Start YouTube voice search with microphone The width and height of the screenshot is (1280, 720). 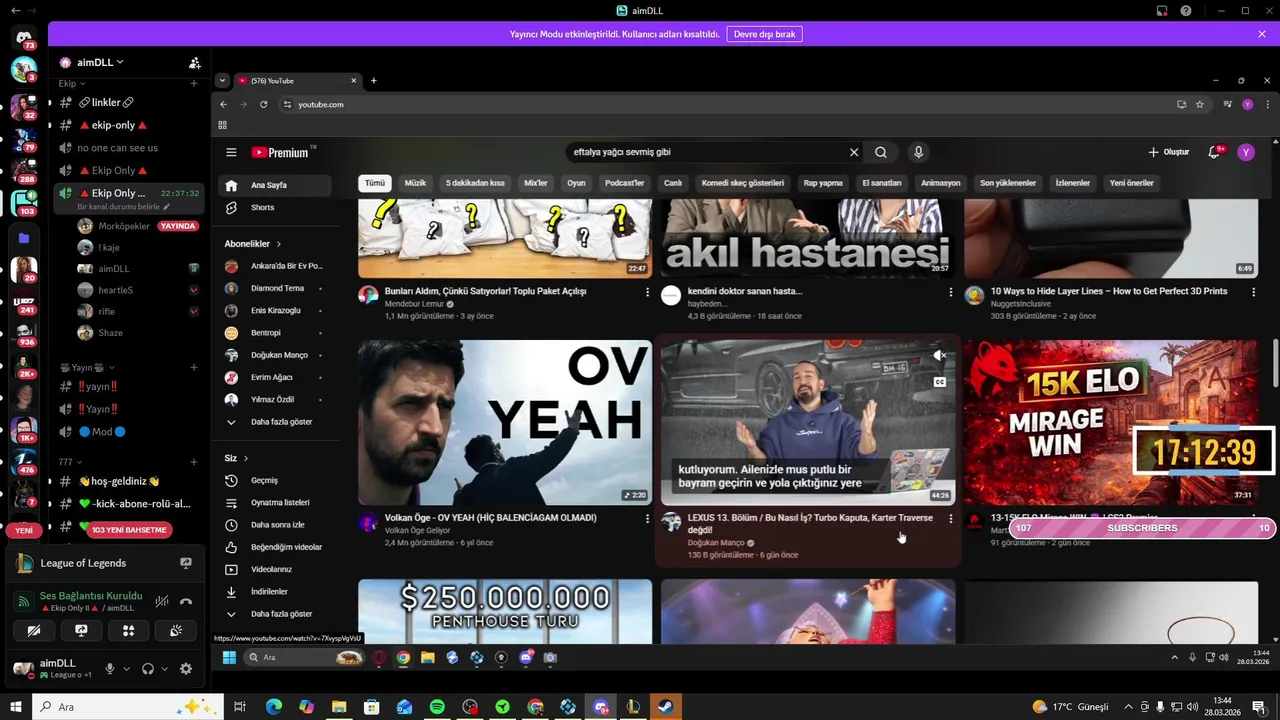pos(918,152)
